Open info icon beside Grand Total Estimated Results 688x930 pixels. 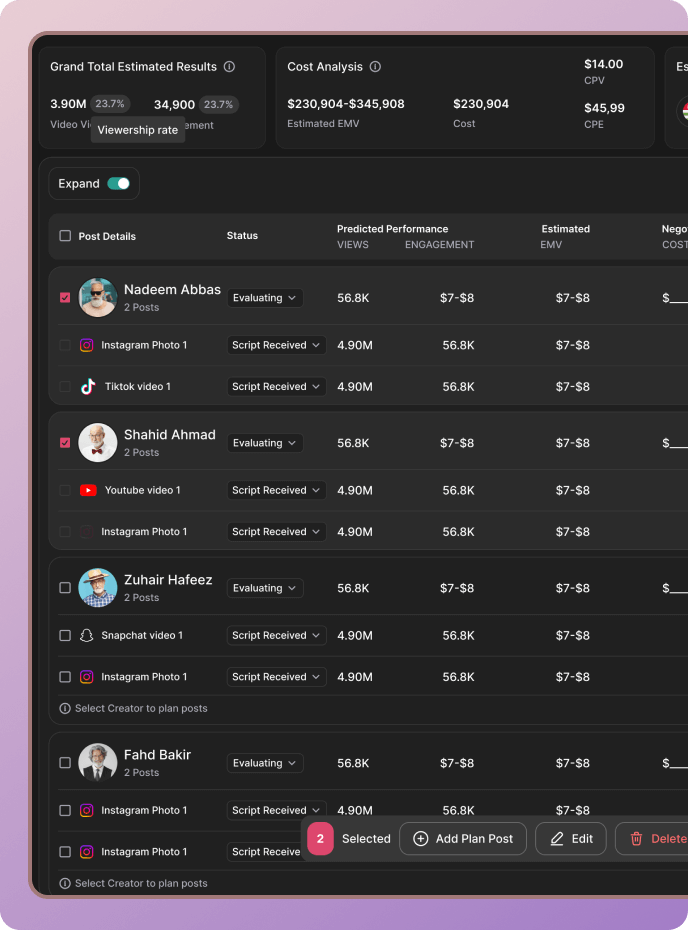pyautogui.click(x=230, y=66)
